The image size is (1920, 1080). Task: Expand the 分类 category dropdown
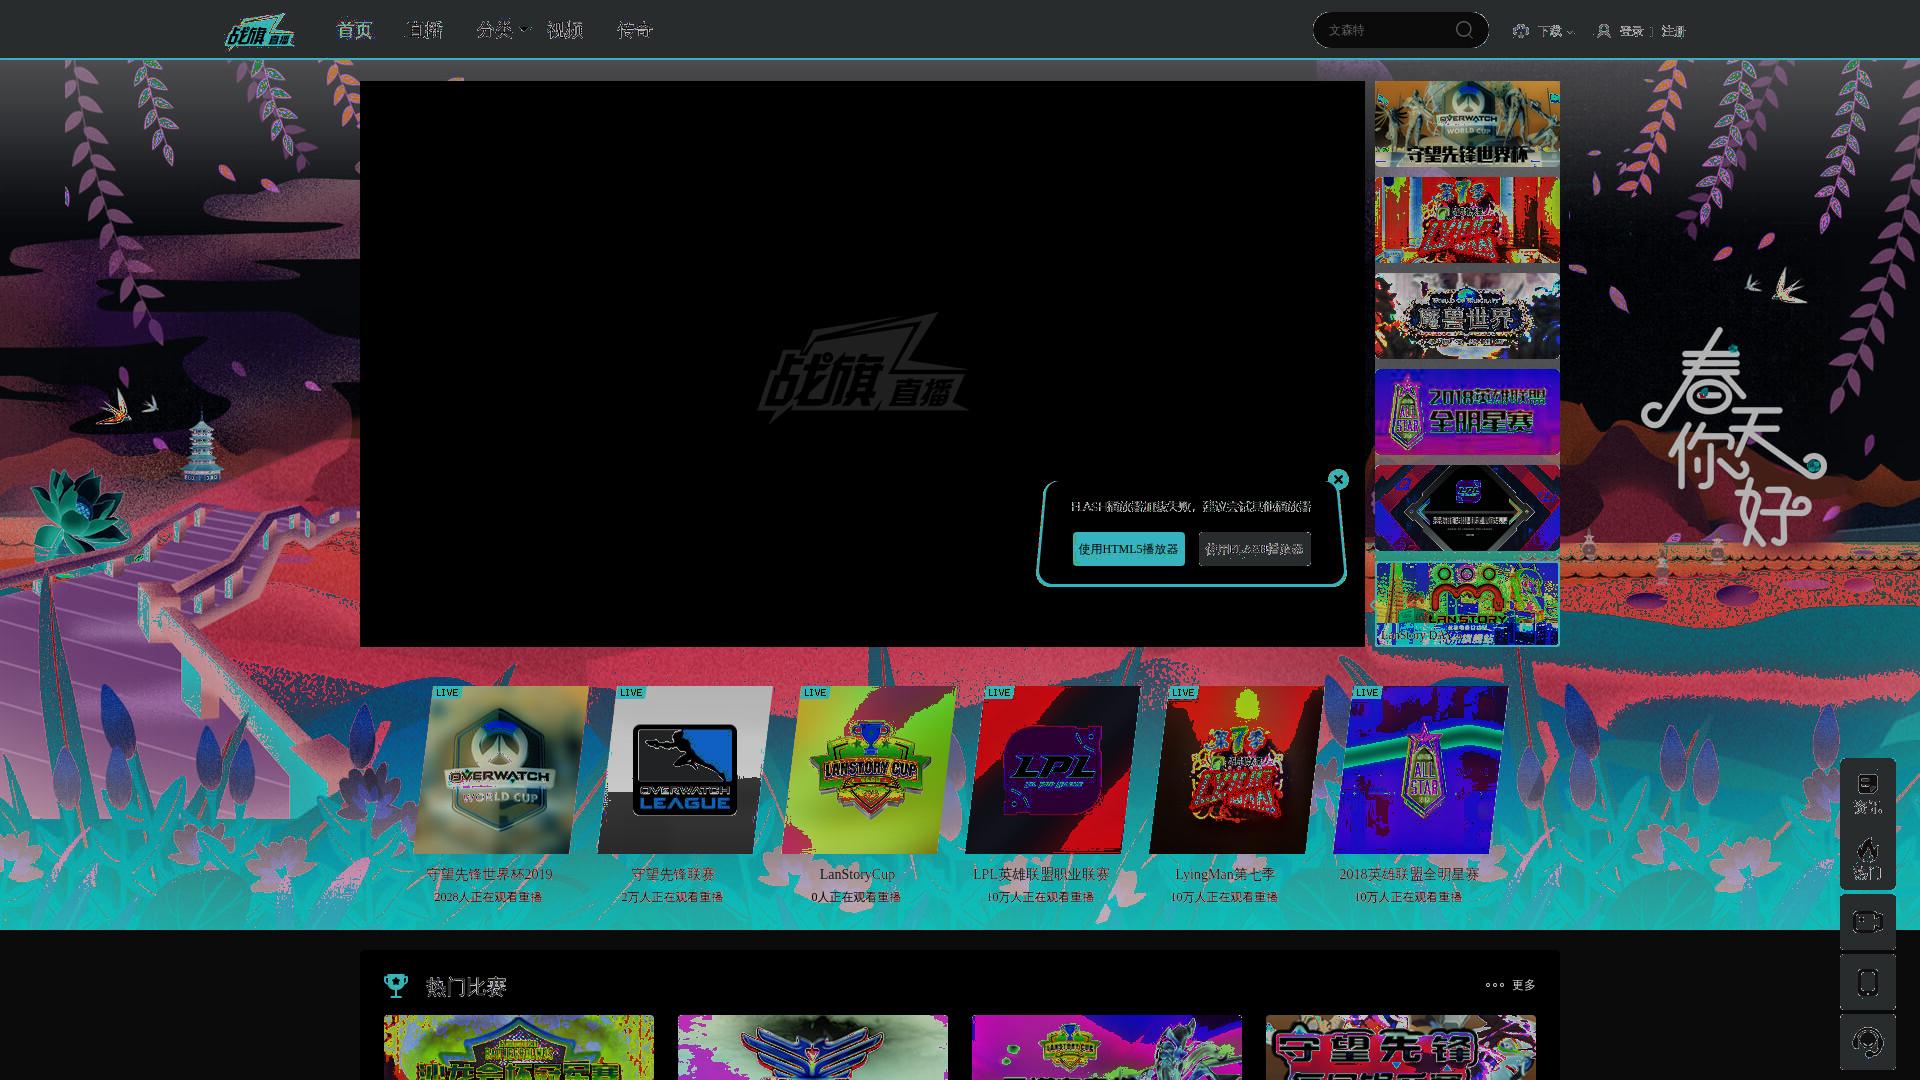click(502, 30)
